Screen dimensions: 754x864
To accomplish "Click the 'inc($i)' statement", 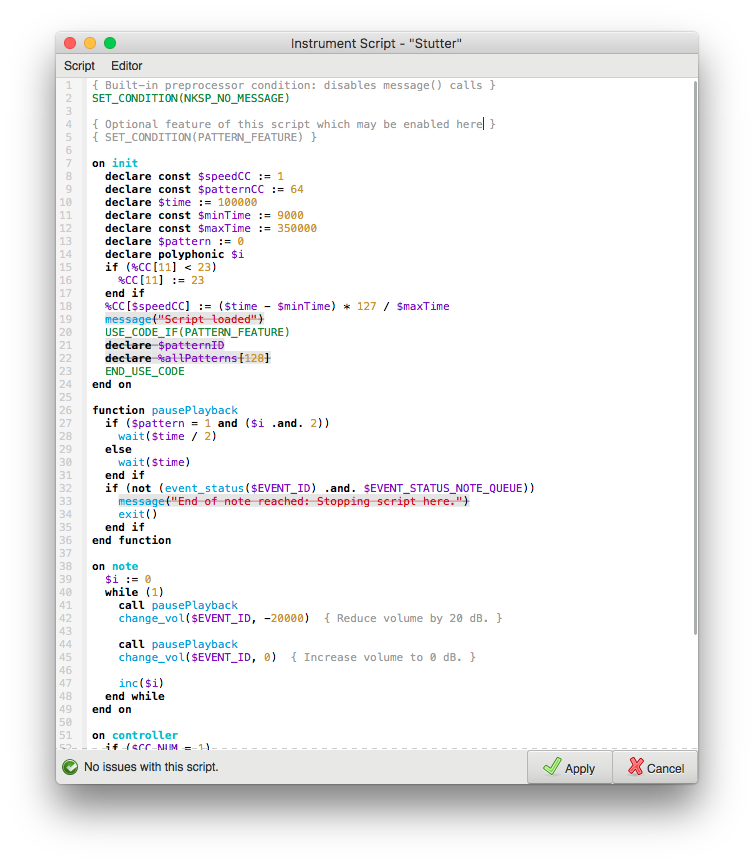I will tap(141, 683).
